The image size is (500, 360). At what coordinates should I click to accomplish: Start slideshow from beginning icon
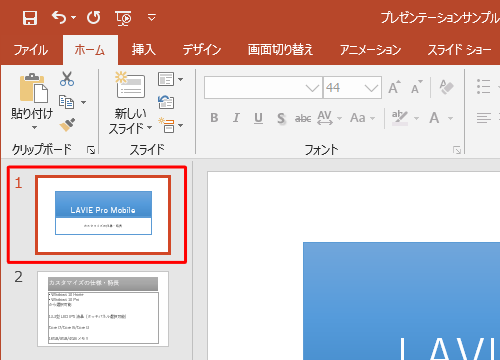pyautogui.click(x=123, y=18)
